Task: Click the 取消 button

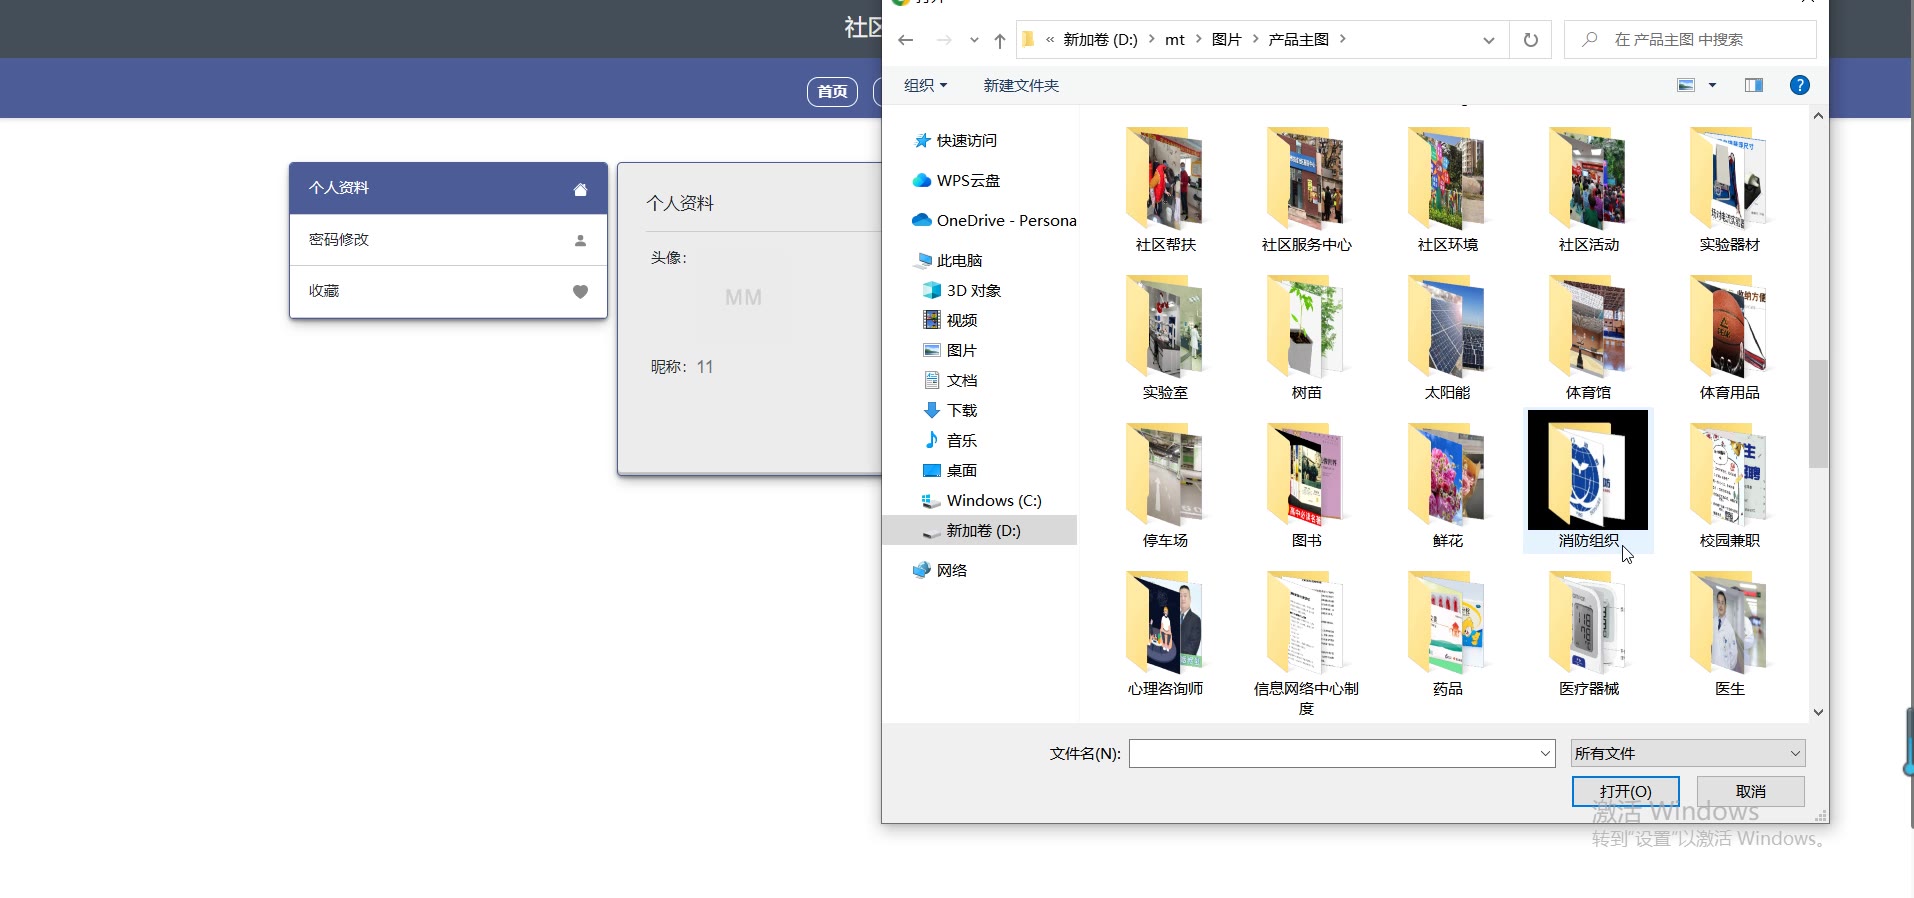Action: point(1750,791)
